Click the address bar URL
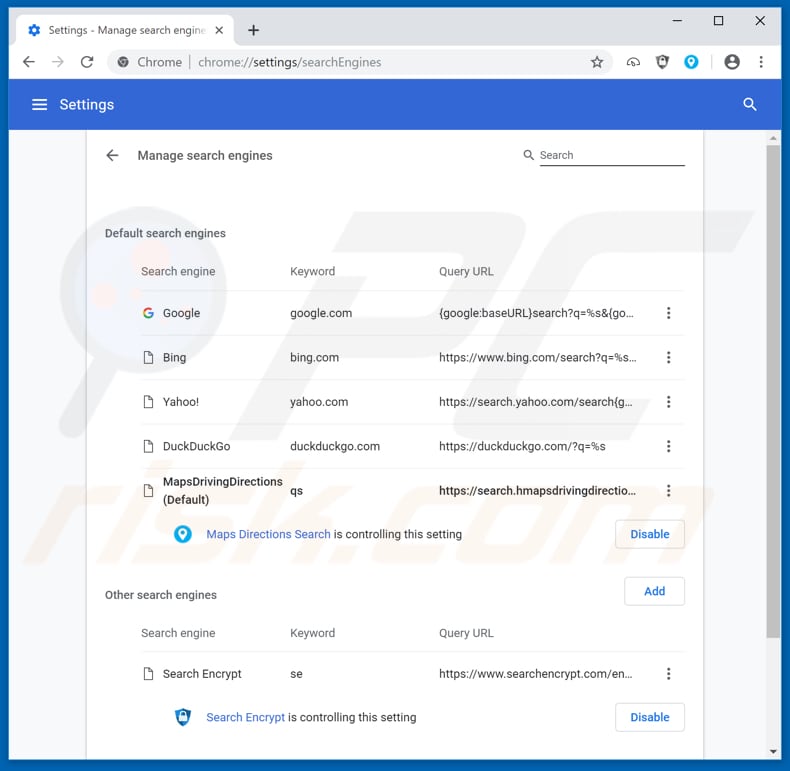The image size is (790, 771). coord(289,62)
